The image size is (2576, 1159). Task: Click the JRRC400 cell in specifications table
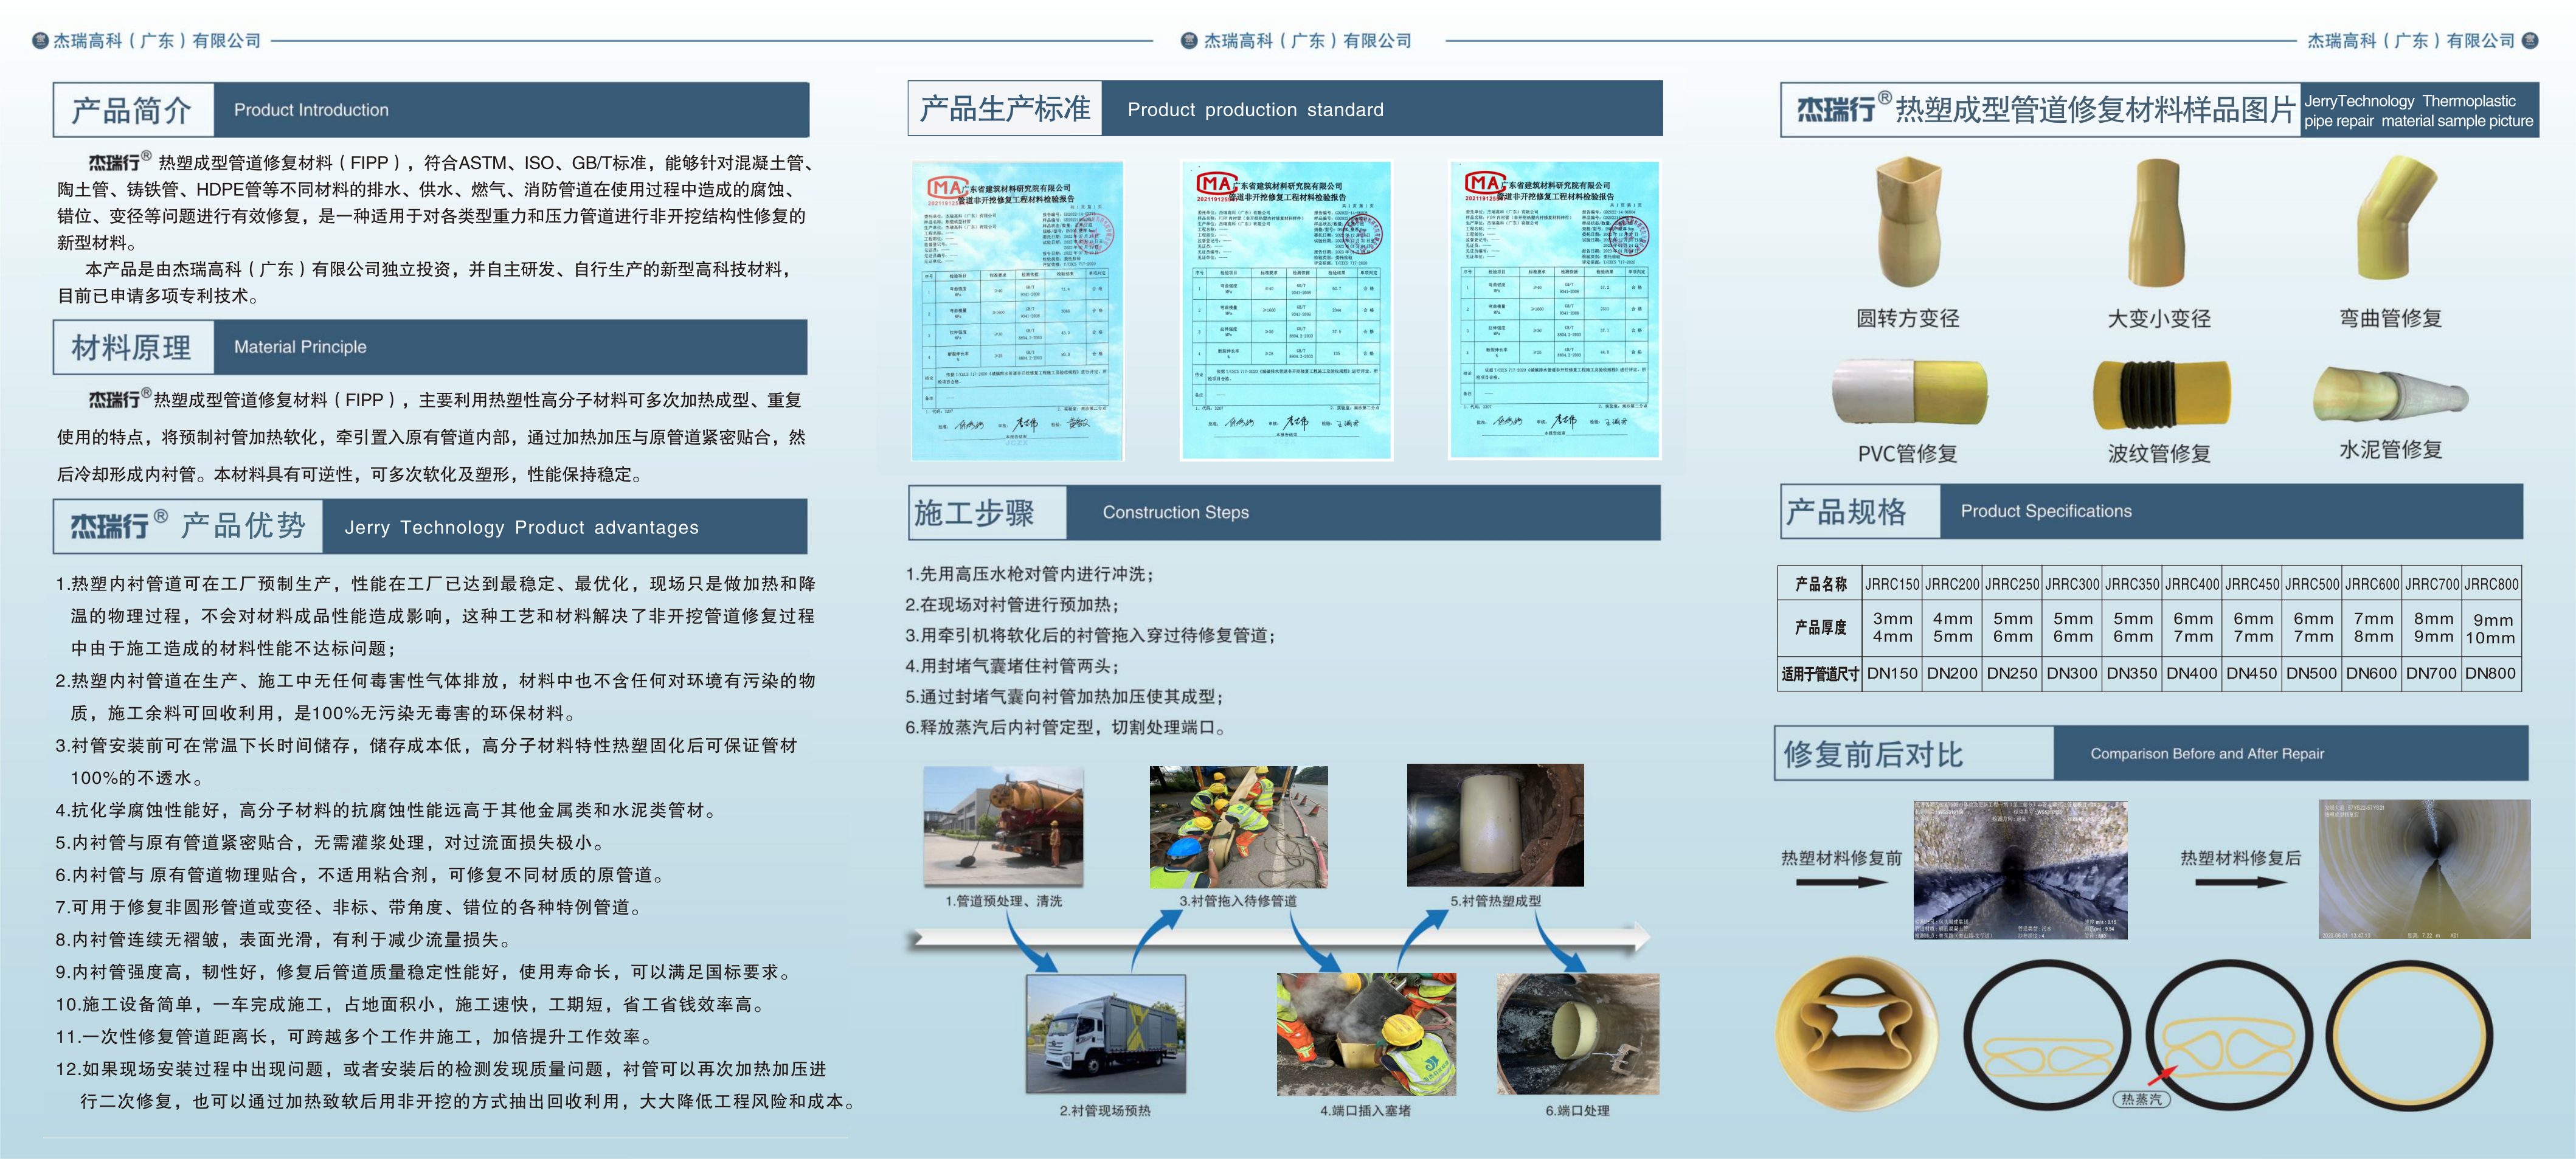coord(2192,584)
